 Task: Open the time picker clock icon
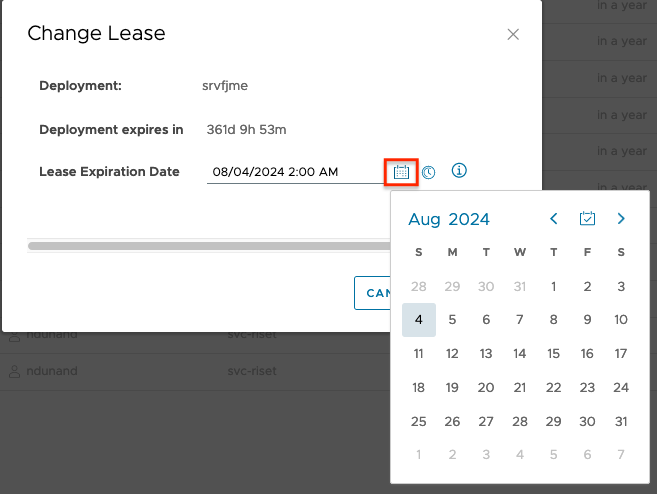coord(428,172)
